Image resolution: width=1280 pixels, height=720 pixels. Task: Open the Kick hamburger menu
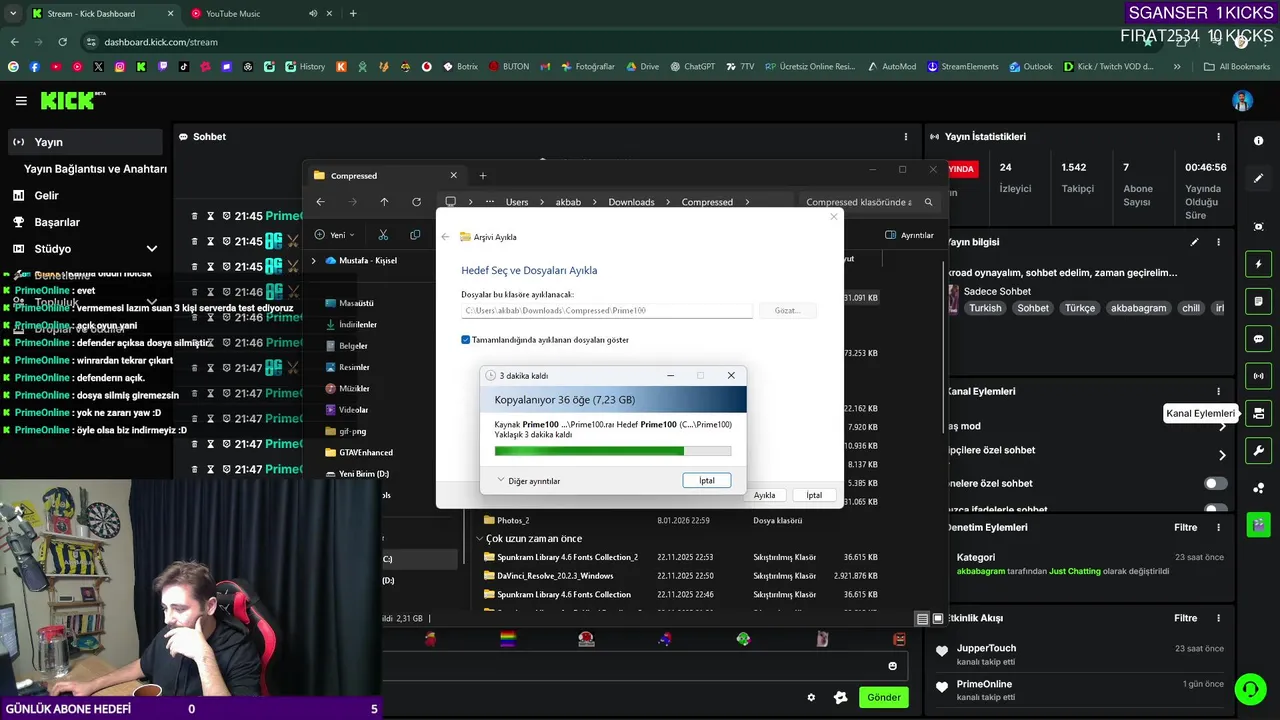pos(21,101)
